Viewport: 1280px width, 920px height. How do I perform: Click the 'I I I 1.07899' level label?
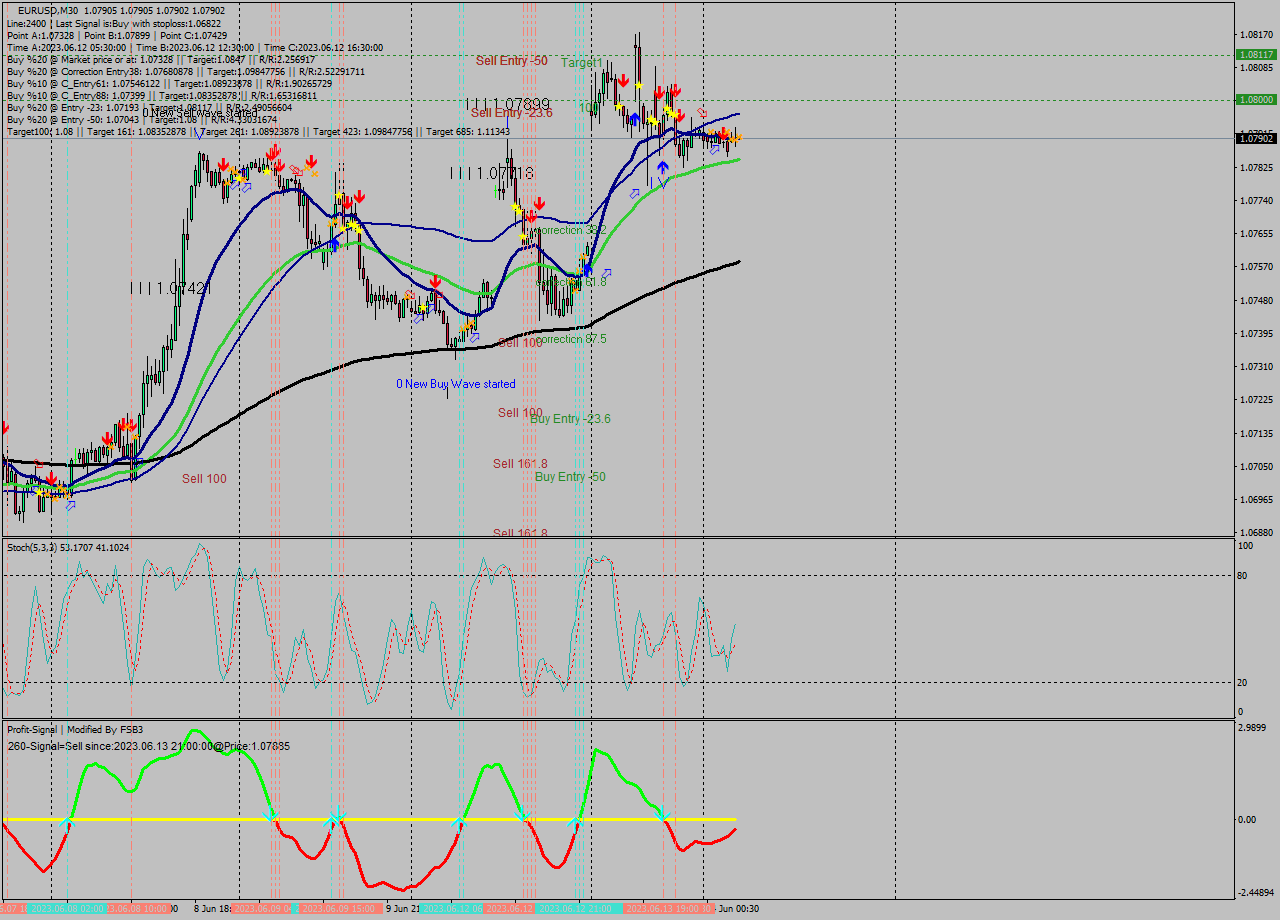coord(507,104)
